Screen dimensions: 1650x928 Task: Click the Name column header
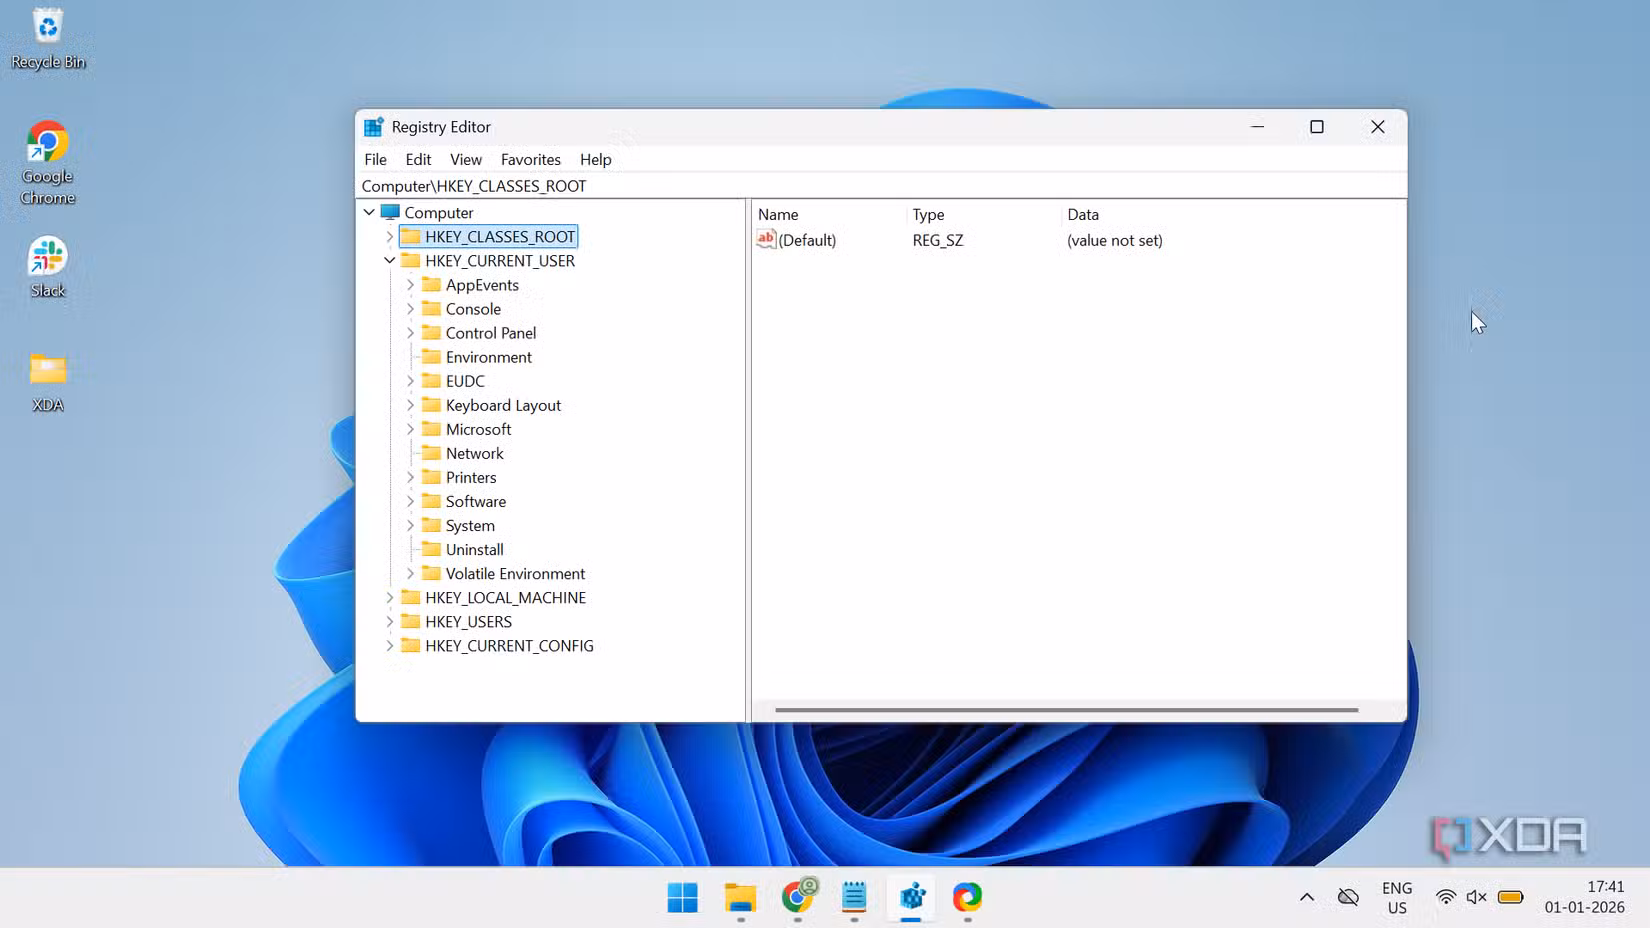click(778, 214)
